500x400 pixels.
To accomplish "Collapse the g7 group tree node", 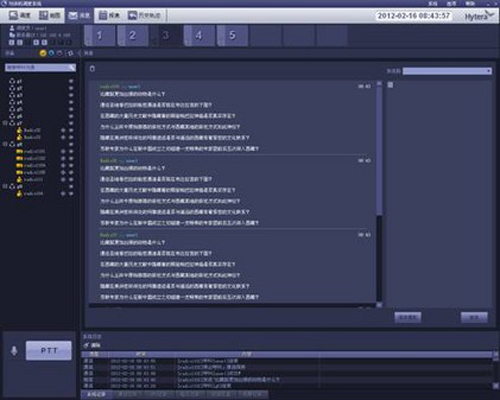I will [x=5, y=123].
